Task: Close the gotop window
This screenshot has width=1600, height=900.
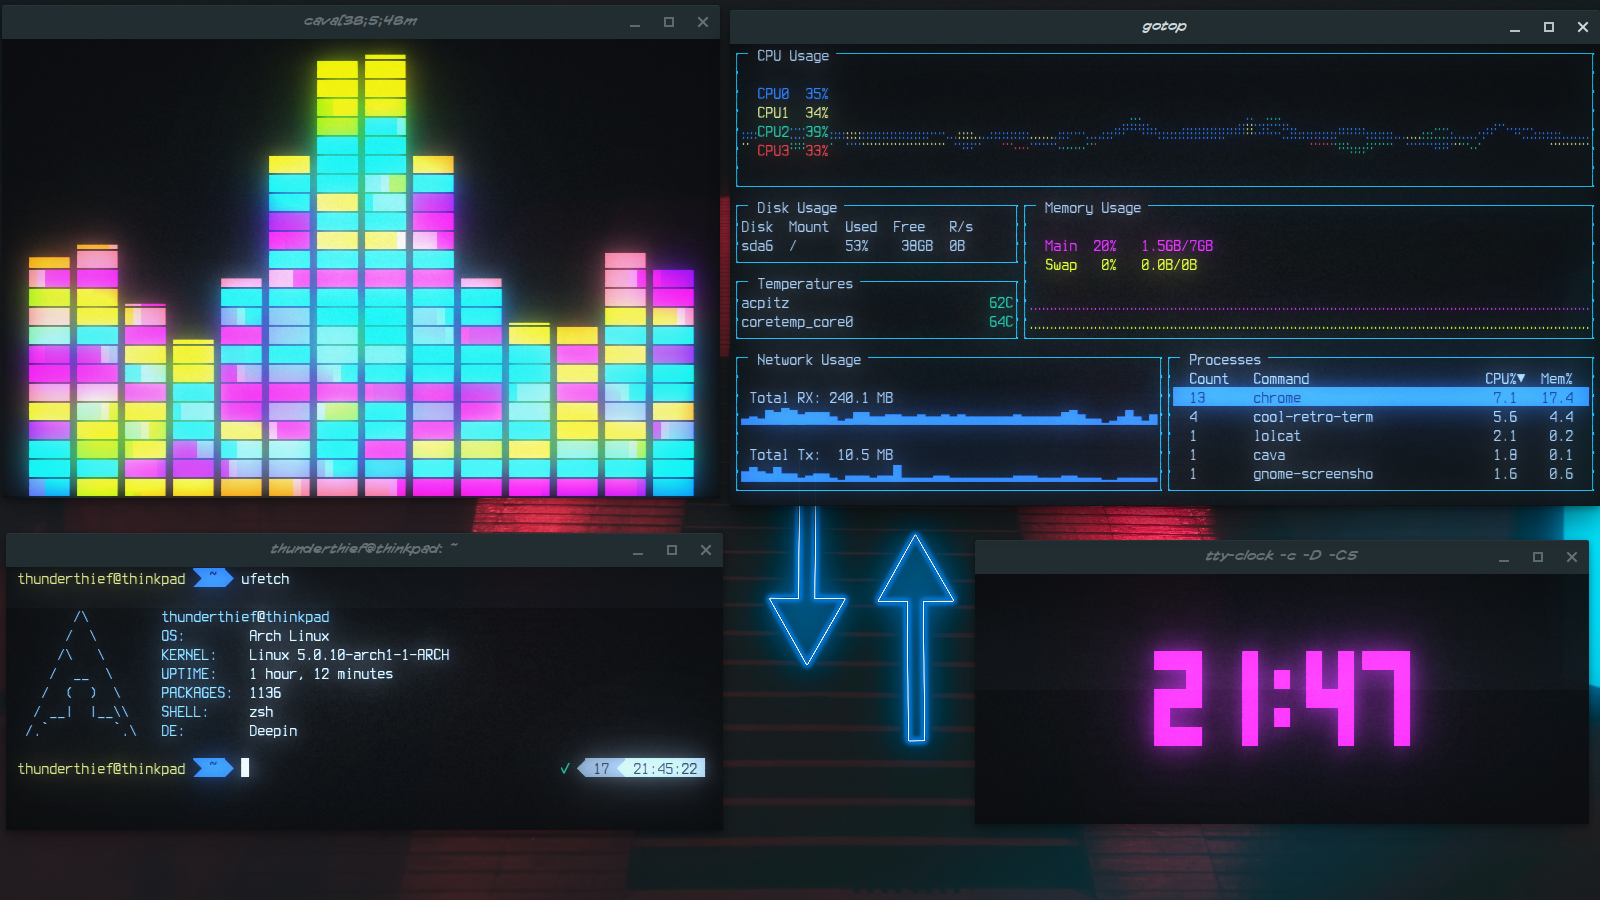Action: click(1583, 27)
